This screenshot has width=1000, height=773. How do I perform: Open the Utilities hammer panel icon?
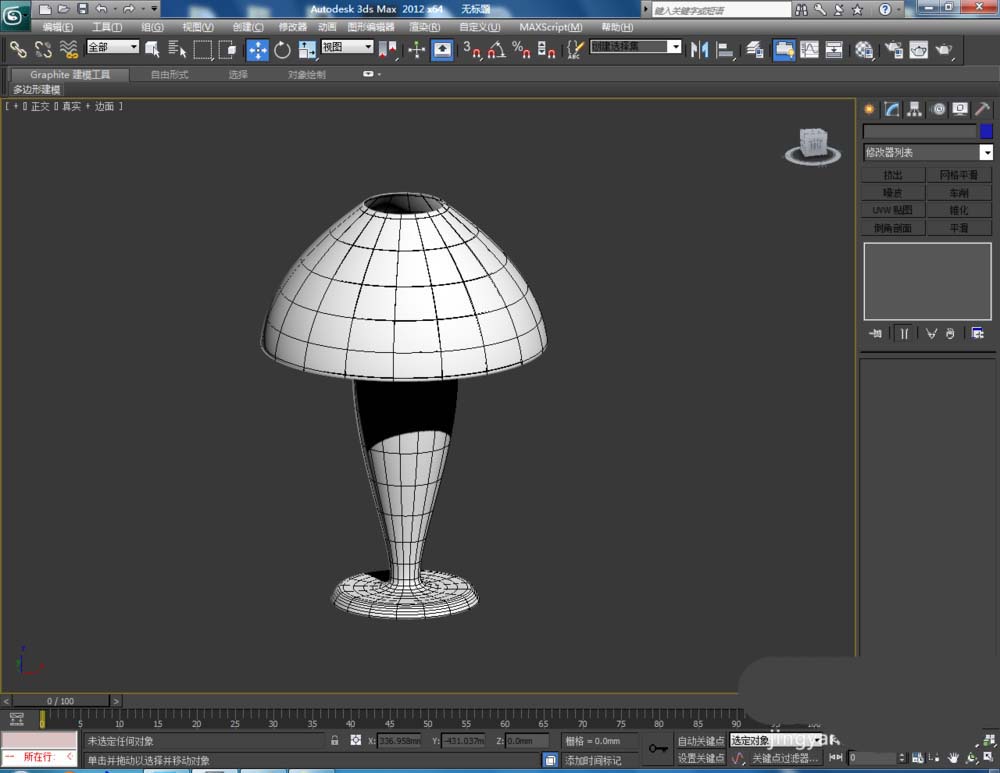[x=983, y=109]
